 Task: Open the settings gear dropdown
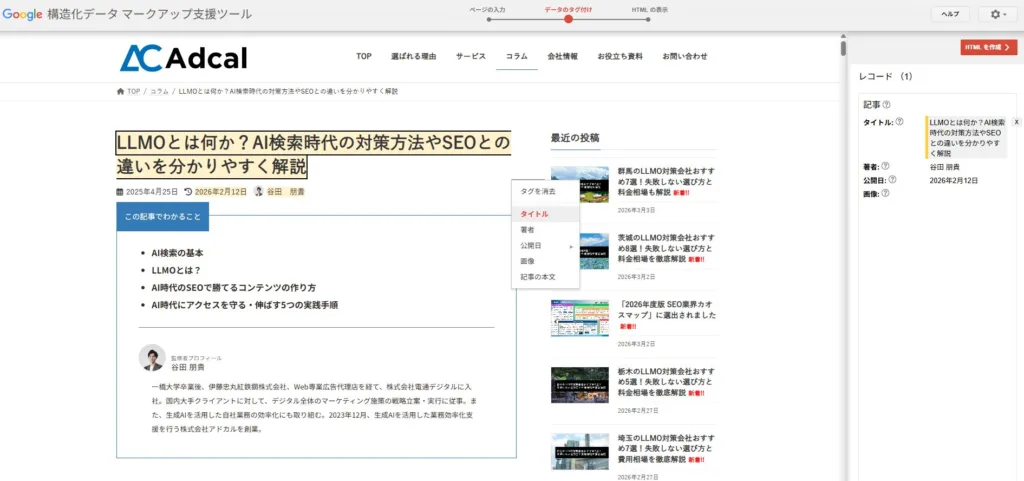coord(997,14)
